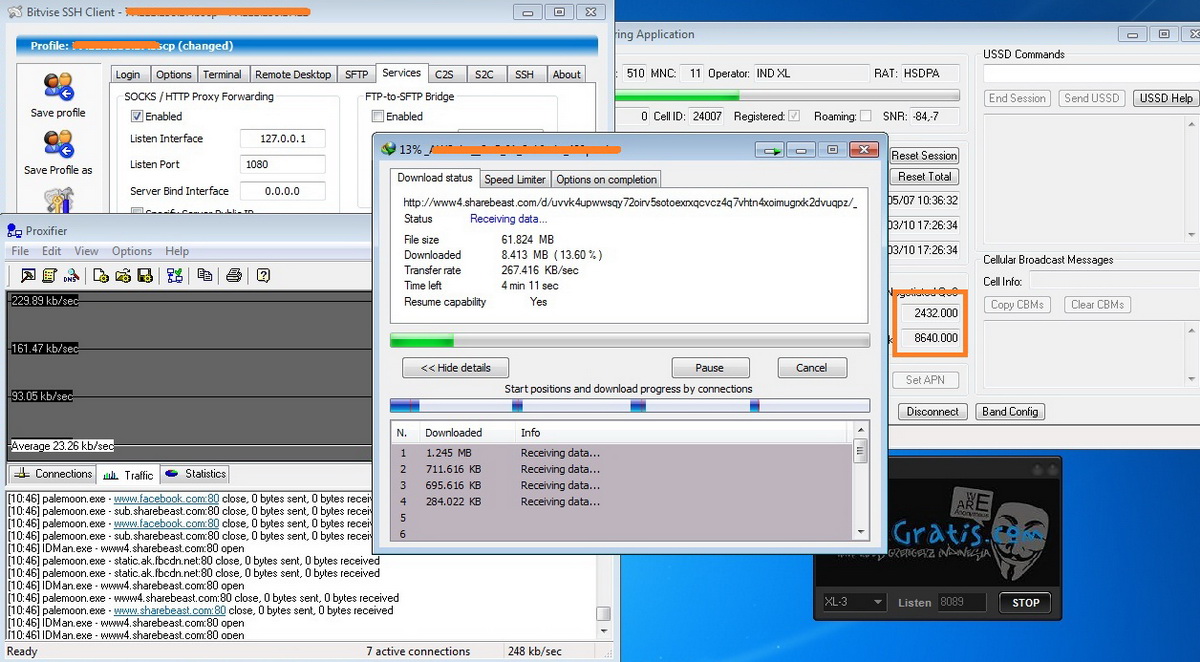Image resolution: width=1200 pixels, height=662 pixels.
Task: Click Proxifier new profile toolbar icon
Action: [101, 275]
